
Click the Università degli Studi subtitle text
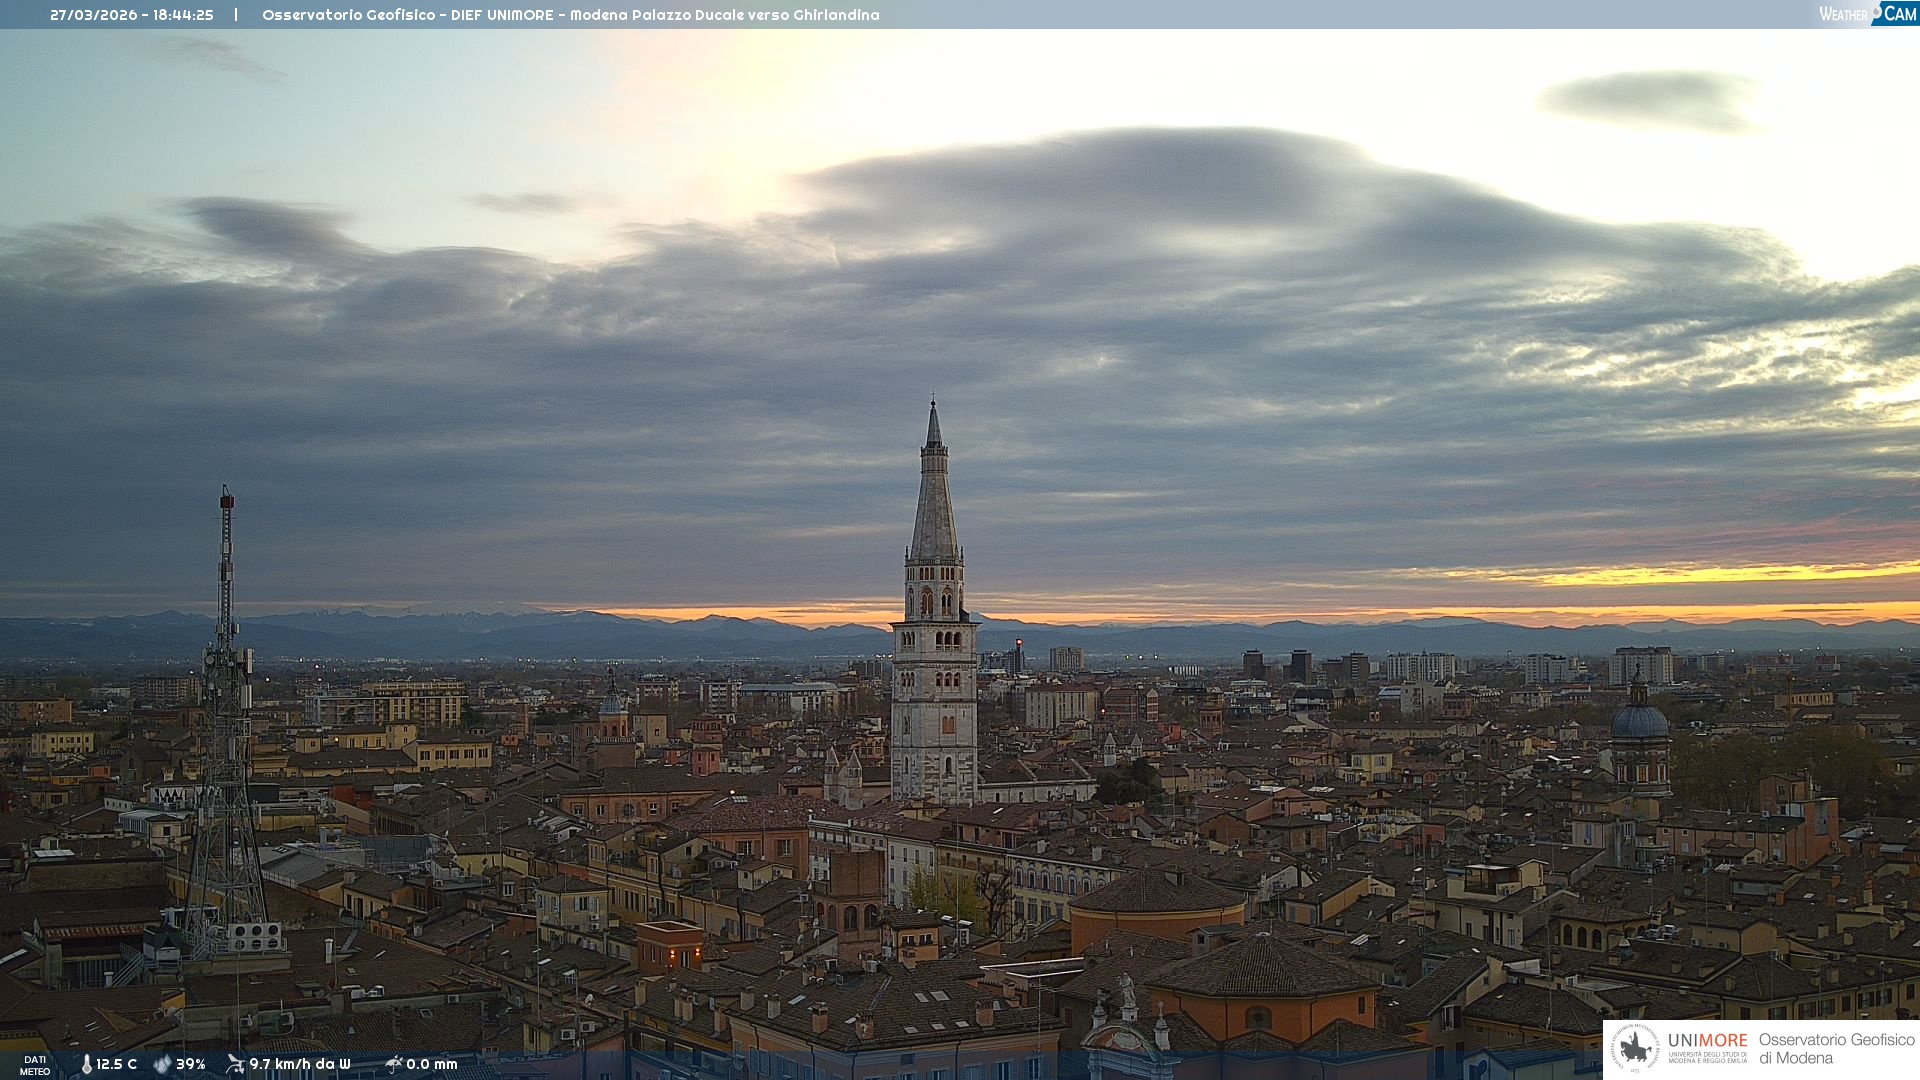[x=1707, y=1057]
